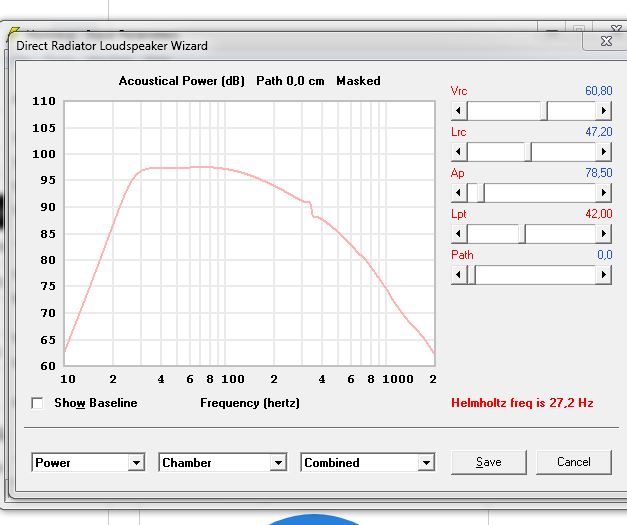Decrease Path with the left slider arrow
The width and height of the screenshot is (627, 525).
click(x=459, y=275)
